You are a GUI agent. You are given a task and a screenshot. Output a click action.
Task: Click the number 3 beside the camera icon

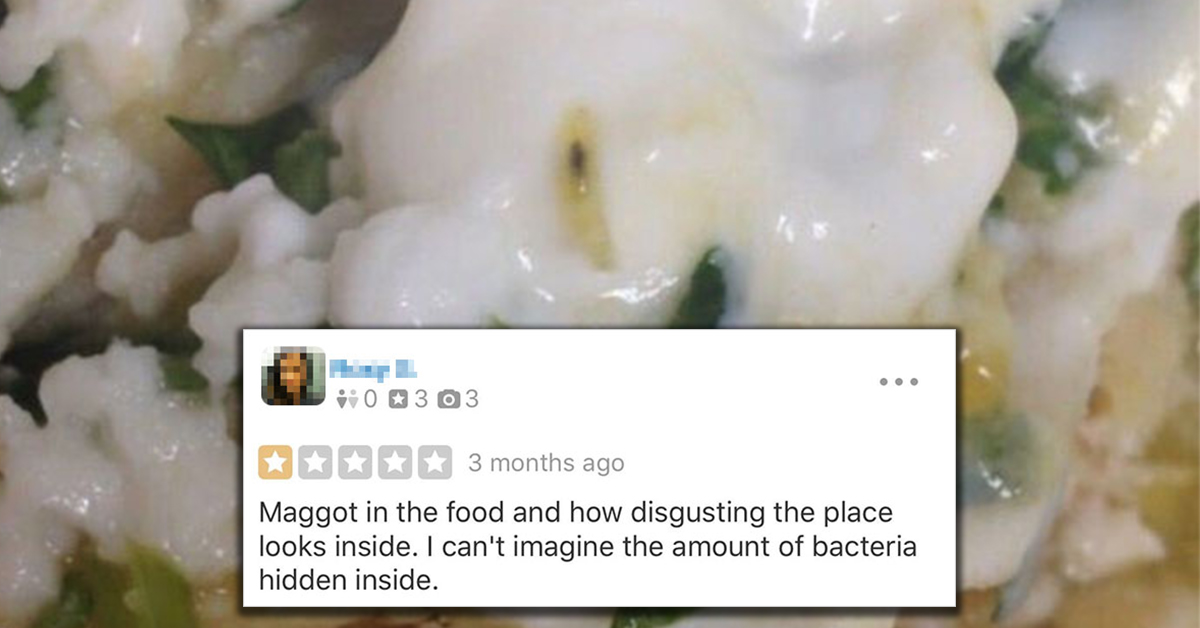472,399
